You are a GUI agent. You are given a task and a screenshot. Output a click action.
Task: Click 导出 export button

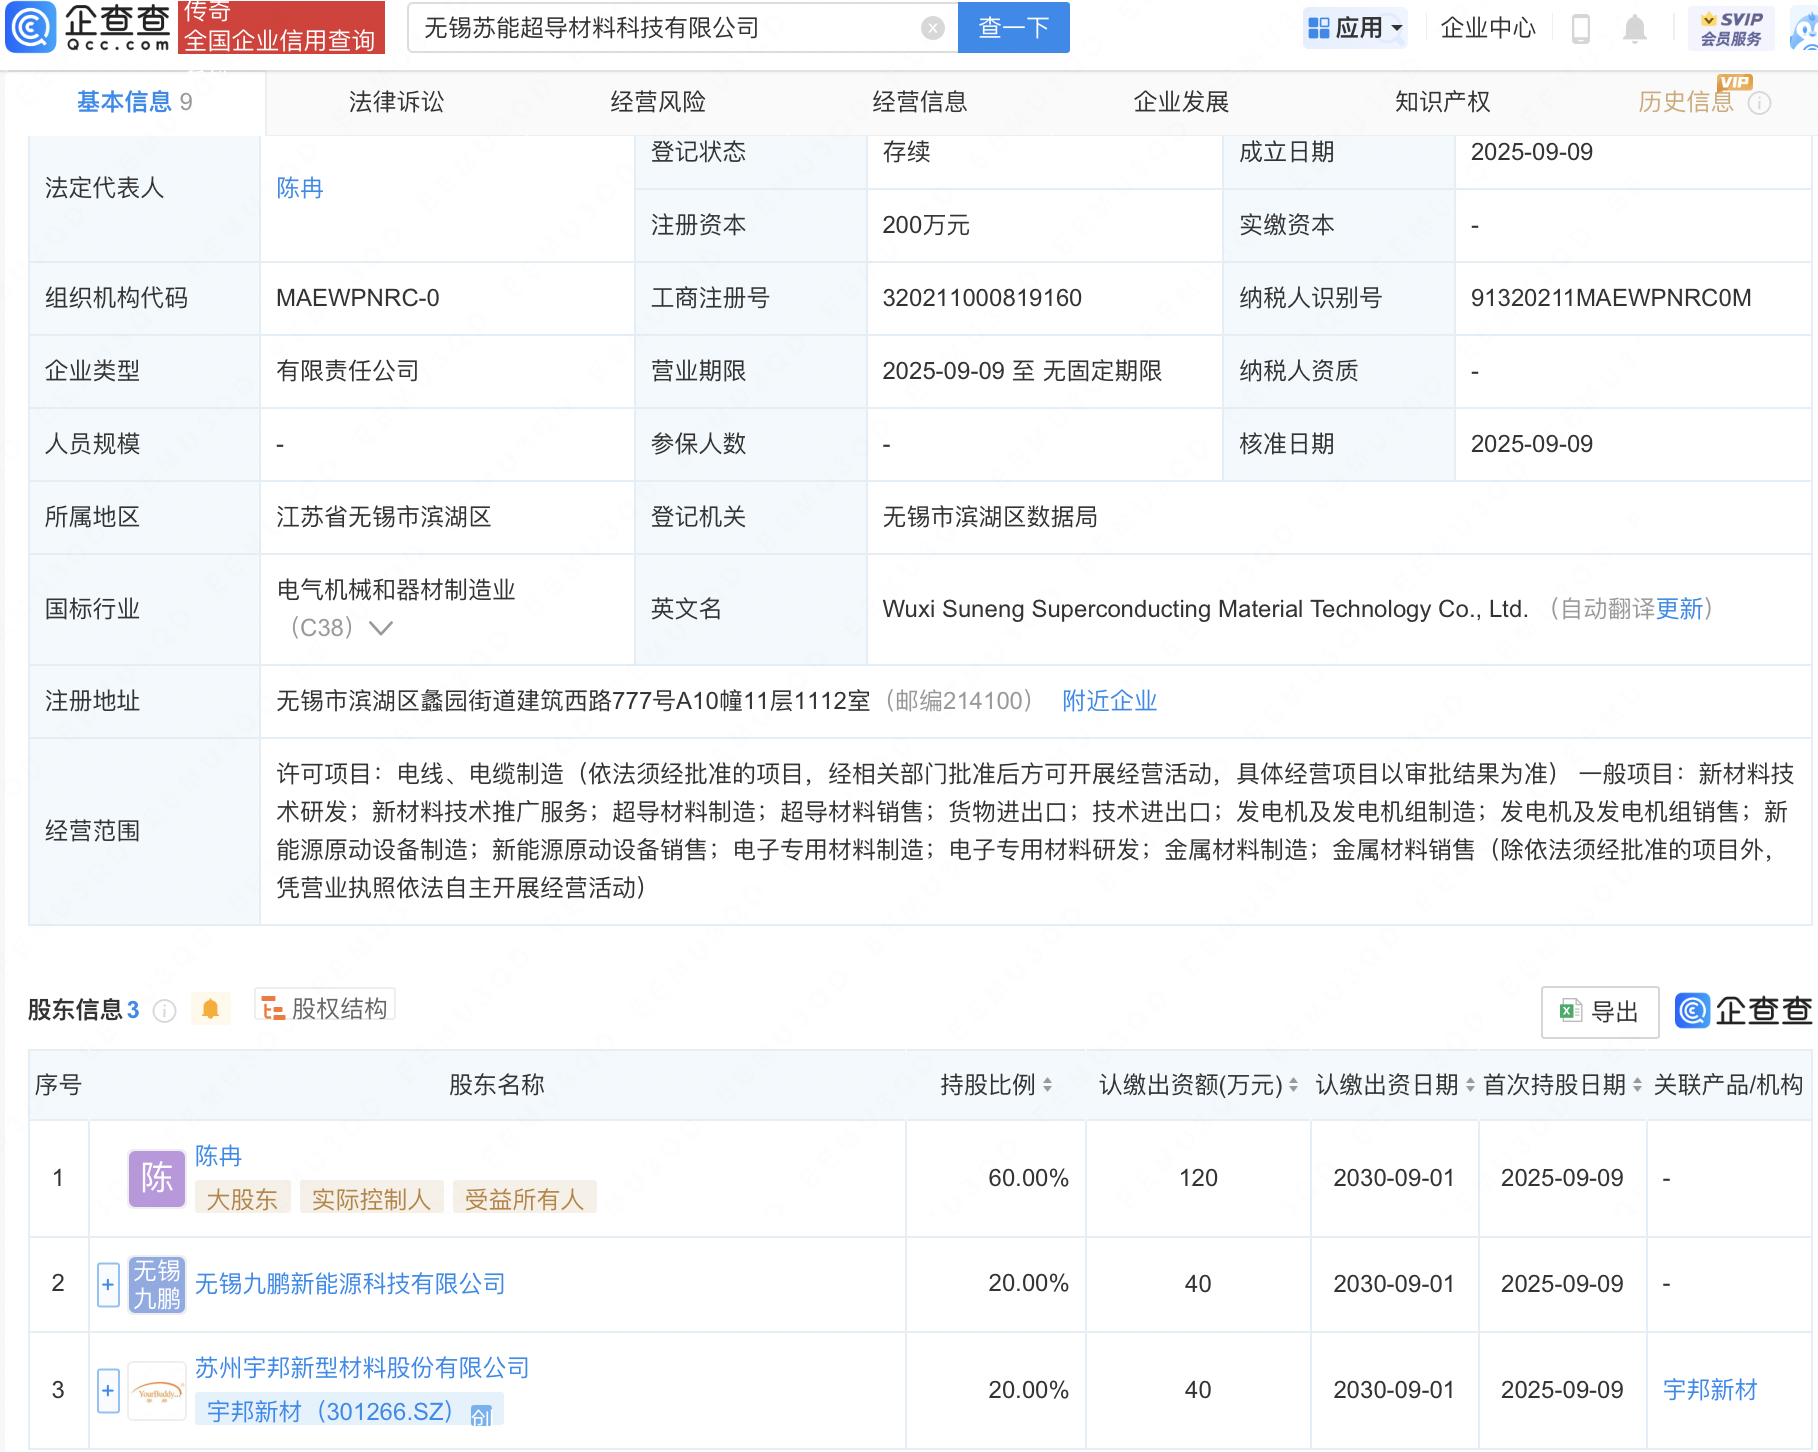1600,1012
